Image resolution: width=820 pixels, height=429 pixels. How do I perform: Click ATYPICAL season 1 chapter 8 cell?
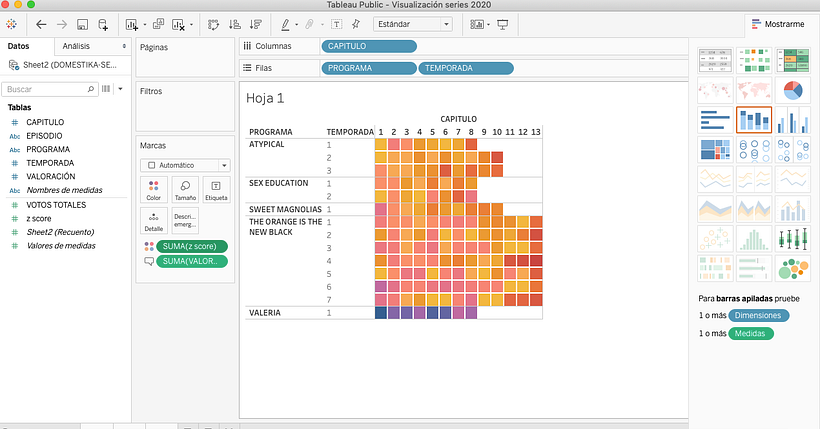coord(471,144)
